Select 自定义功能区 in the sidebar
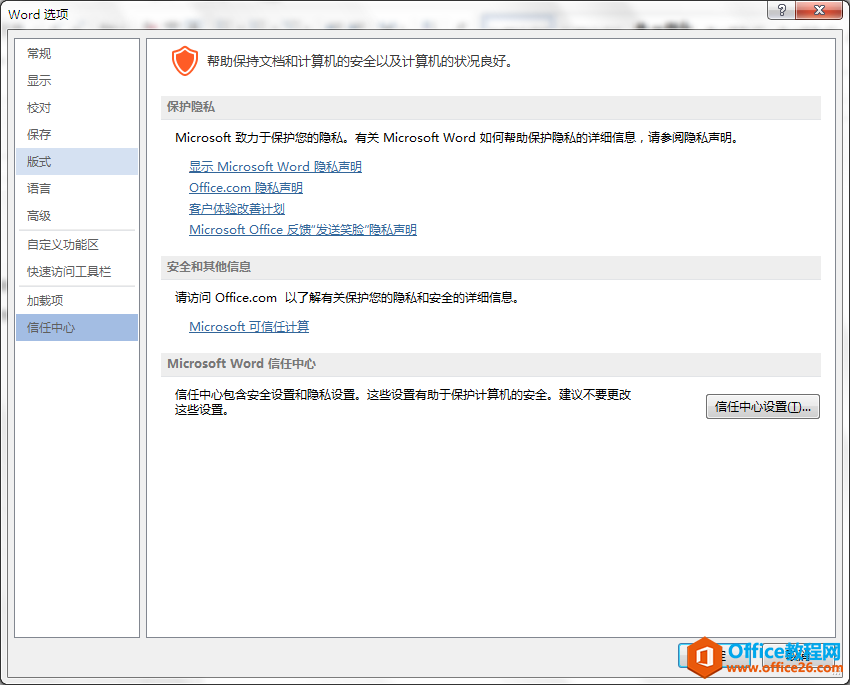The width and height of the screenshot is (850, 685). pyautogui.click(x=76, y=245)
